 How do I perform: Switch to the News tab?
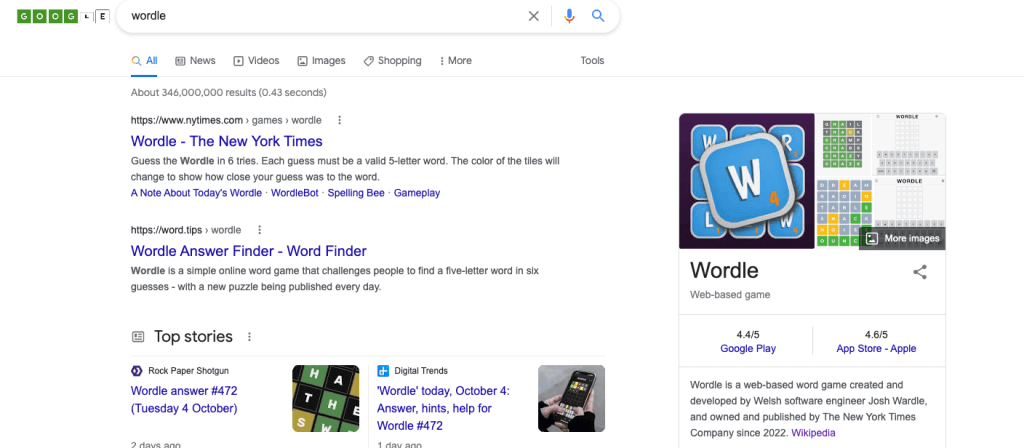[x=195, y=61]
